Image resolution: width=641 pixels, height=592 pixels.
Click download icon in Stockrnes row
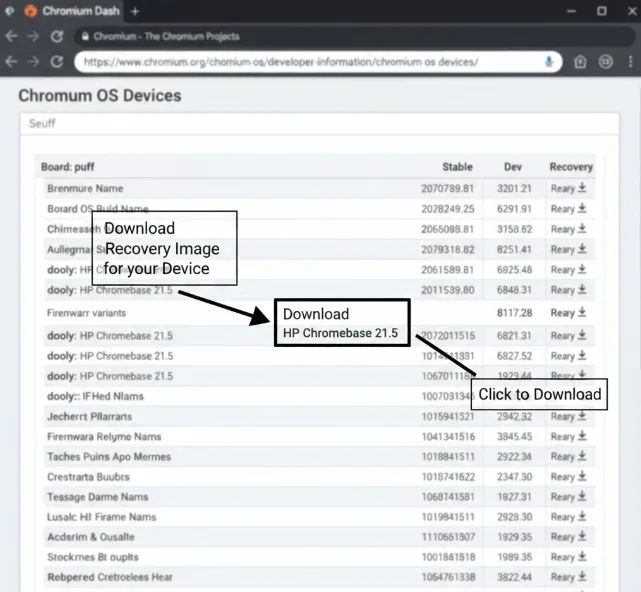tap(582, 557)
